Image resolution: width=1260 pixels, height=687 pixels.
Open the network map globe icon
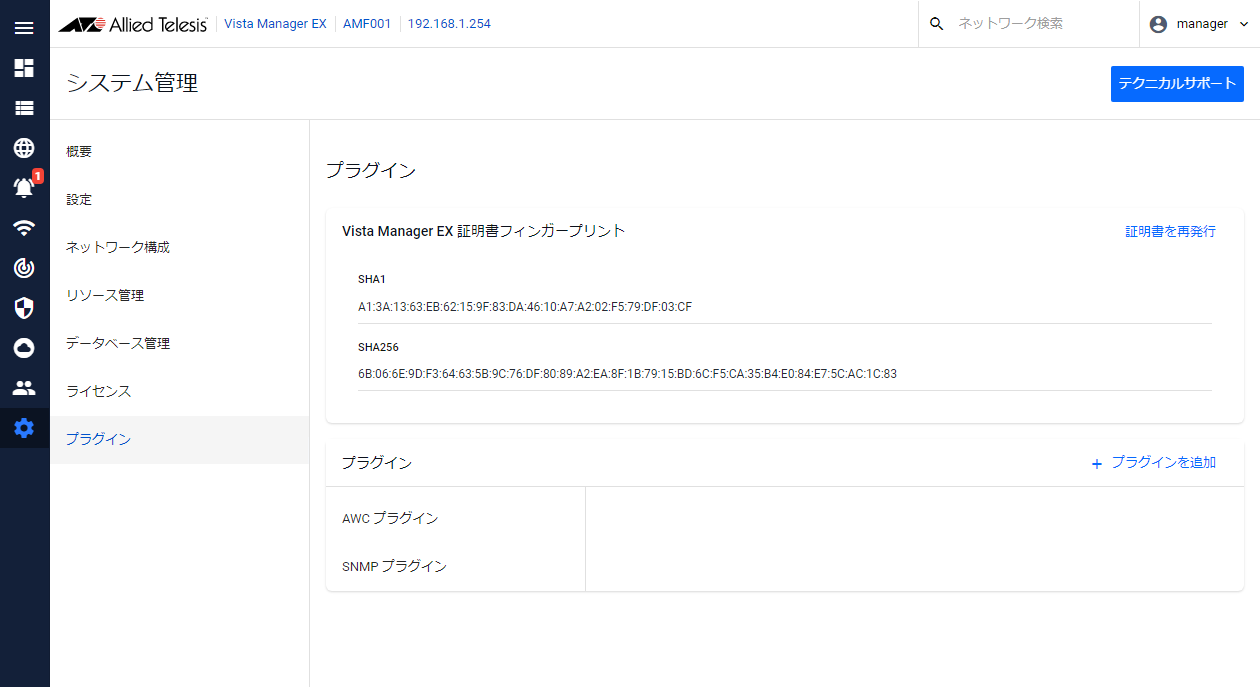tap(24, 148)
